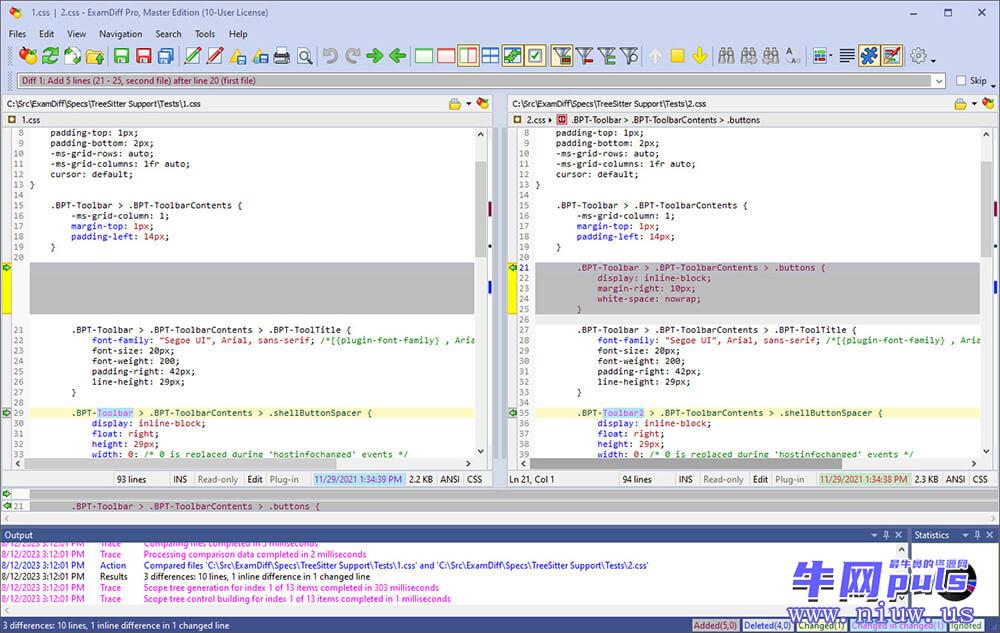1000x633 pixels.
Task: Expand the Diff 1 differences dropdown list
Action: [939, 81]
